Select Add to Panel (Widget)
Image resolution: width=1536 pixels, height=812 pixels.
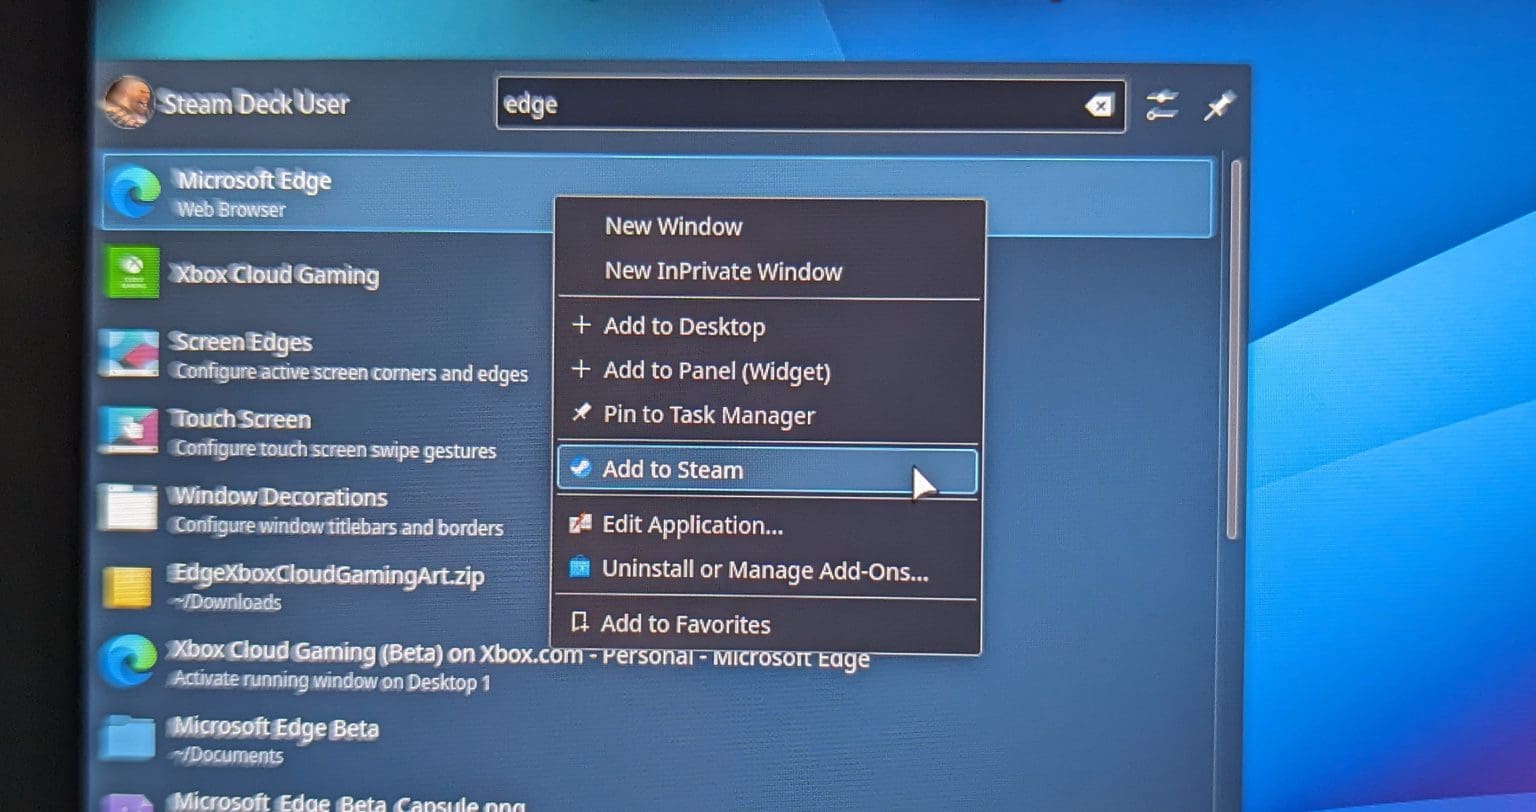pos(716,372)
